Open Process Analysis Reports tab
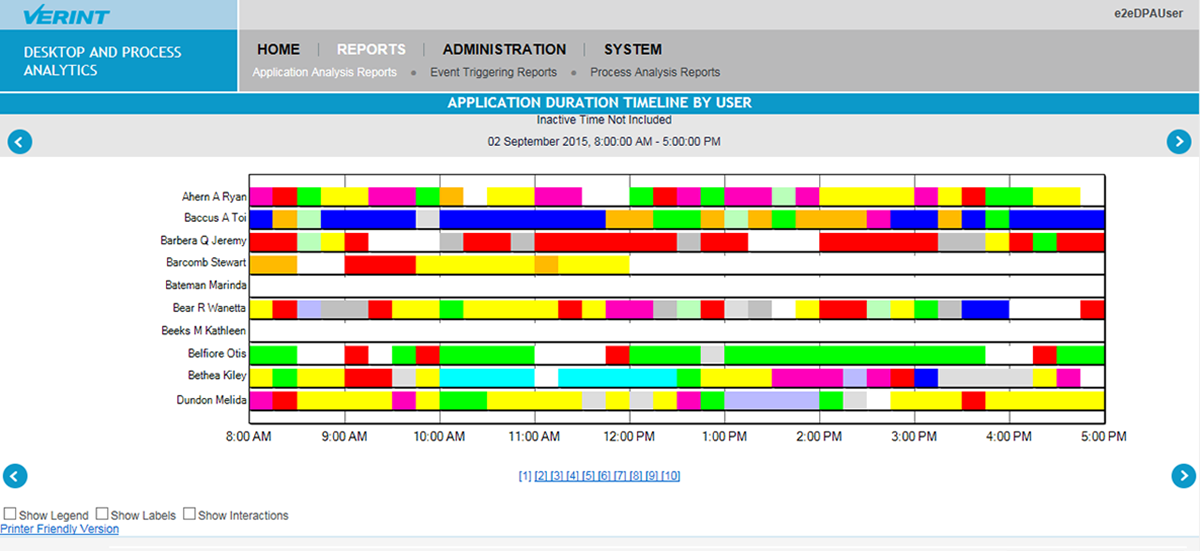Viewport: 1200px width, 551px height. 654,72
